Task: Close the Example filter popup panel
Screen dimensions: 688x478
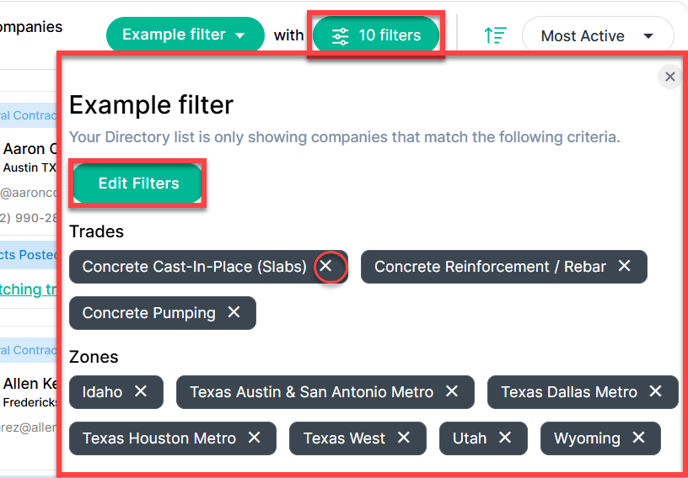Action: click(670, 77)
